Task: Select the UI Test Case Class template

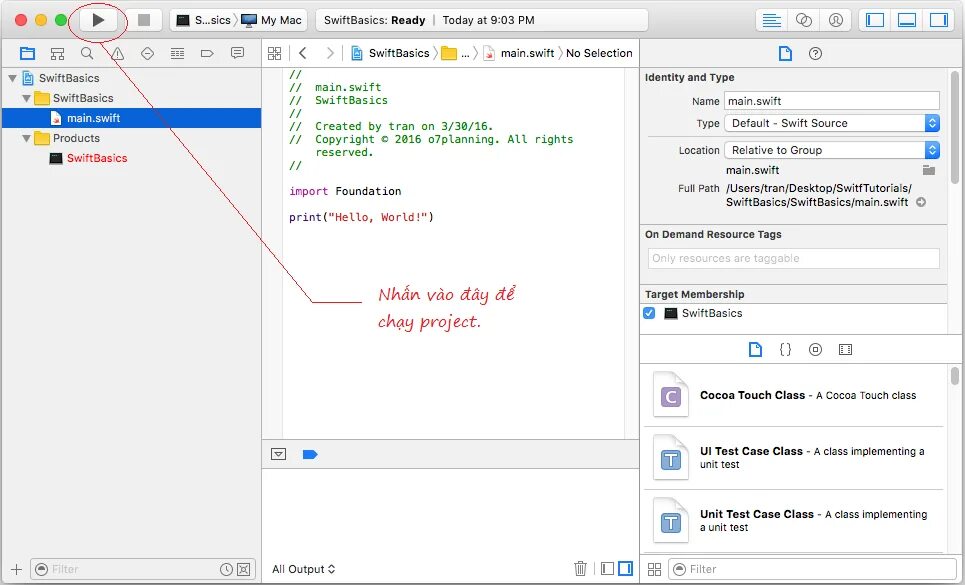Action: click(x=794, y=458)
